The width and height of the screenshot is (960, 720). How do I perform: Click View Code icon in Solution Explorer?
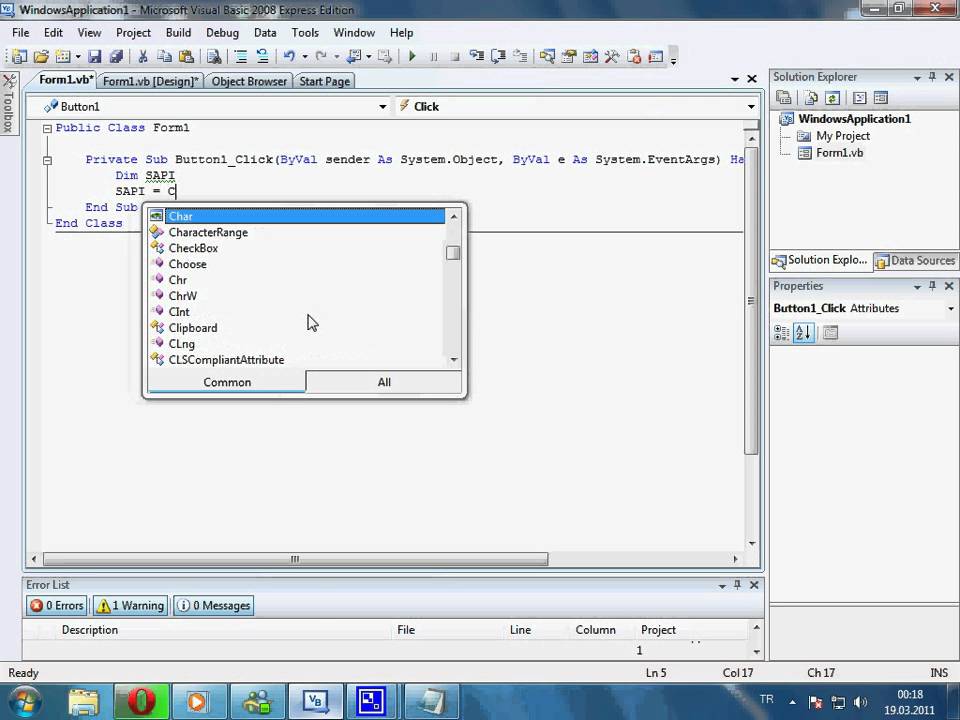(859, 98)
